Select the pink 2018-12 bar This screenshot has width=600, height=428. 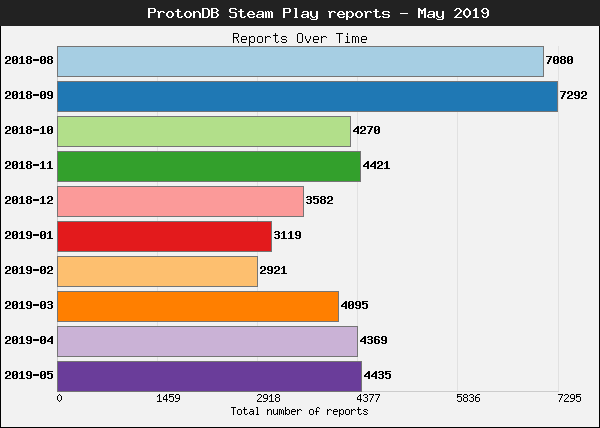tap(181, 202)
